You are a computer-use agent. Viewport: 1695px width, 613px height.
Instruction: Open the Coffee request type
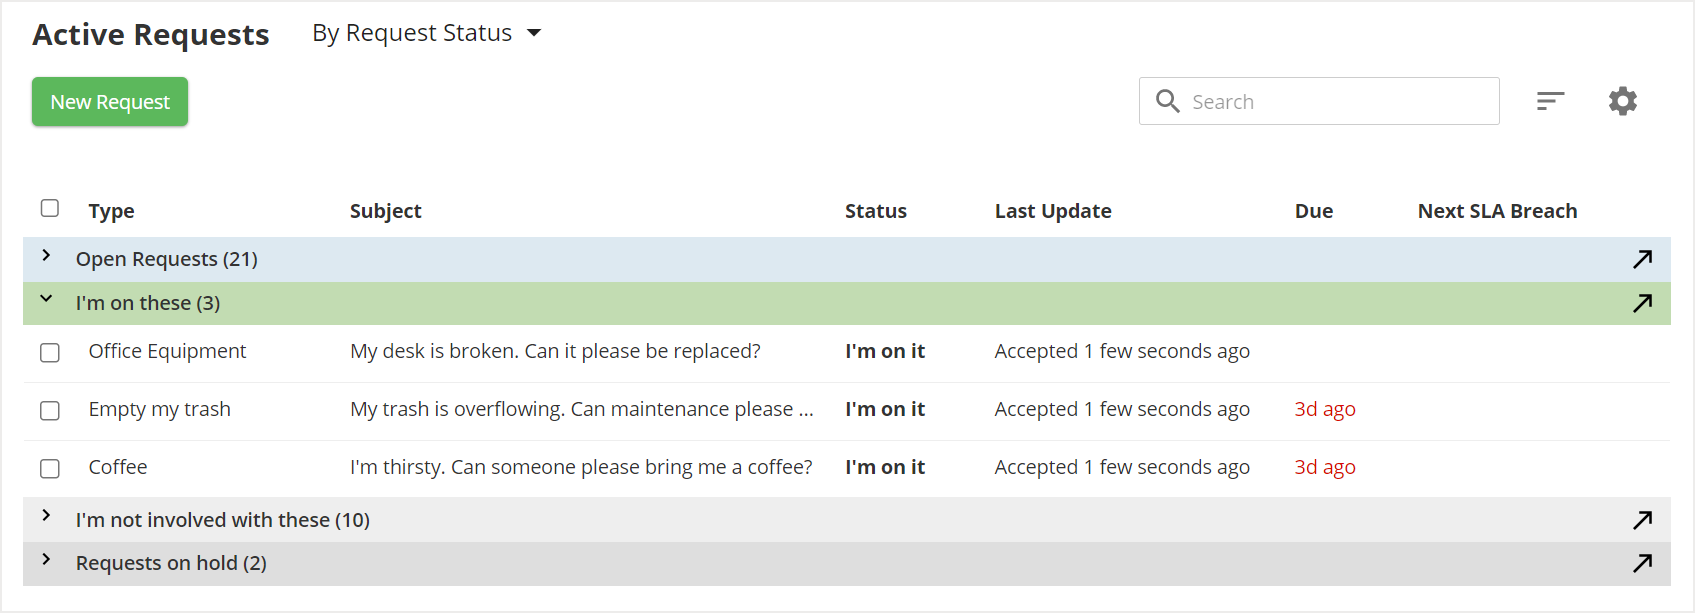pyautogui.click(x=118, y=467)
